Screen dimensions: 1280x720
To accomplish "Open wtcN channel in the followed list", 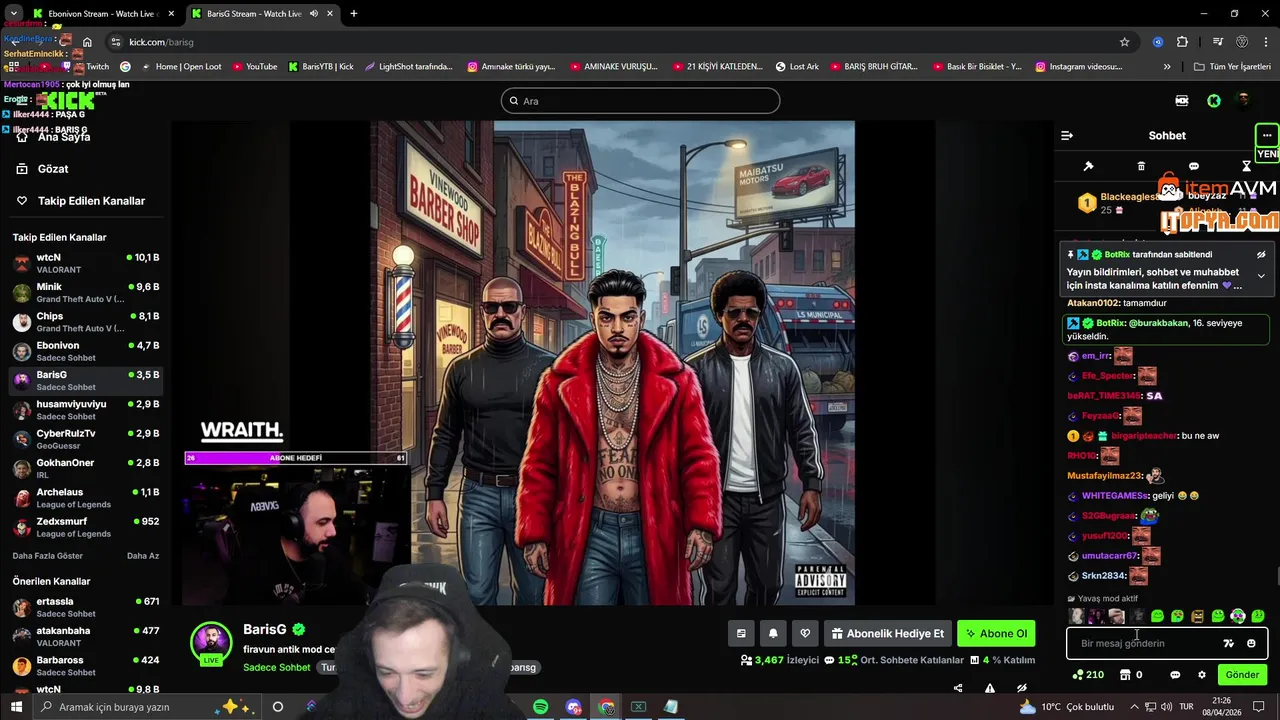I will coord(85,264).
